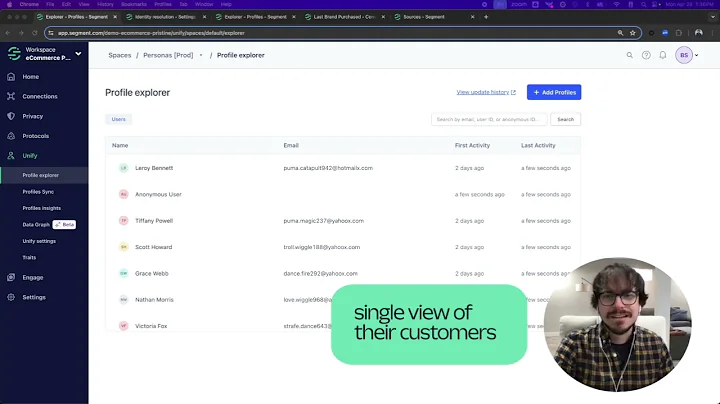
Task: Close the Sources - Segment tab
Action: [472, 17]
